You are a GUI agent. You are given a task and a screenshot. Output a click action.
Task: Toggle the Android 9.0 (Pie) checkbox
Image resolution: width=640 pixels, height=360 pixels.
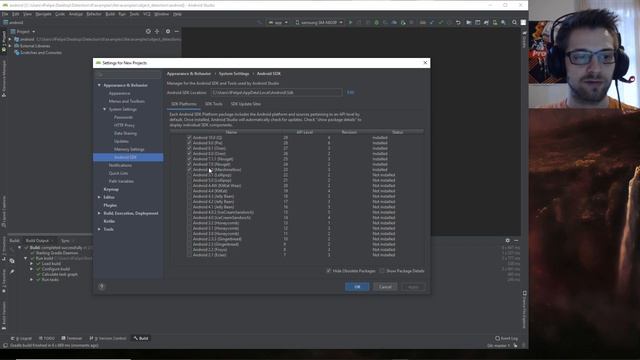pos(189,143)
